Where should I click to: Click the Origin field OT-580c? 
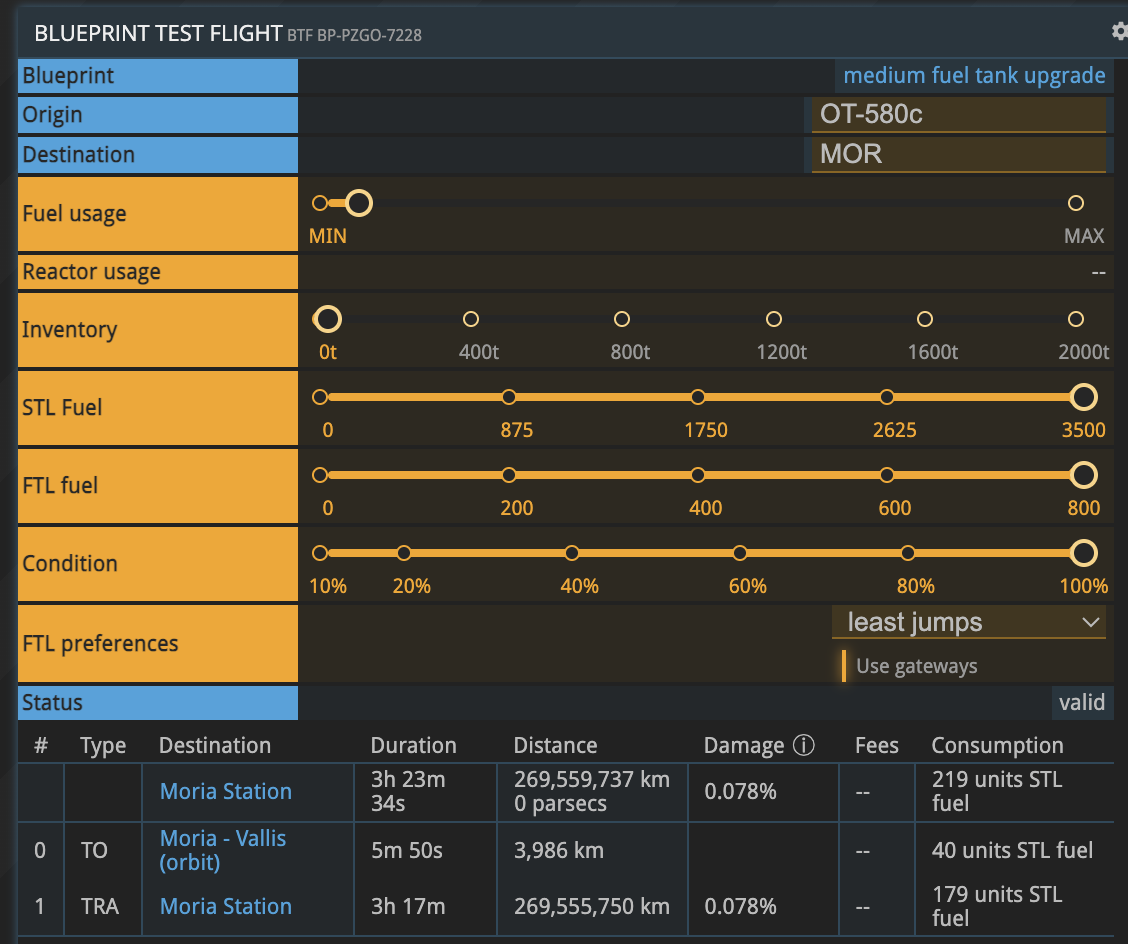pyautogui.click(x=958, y=115)
